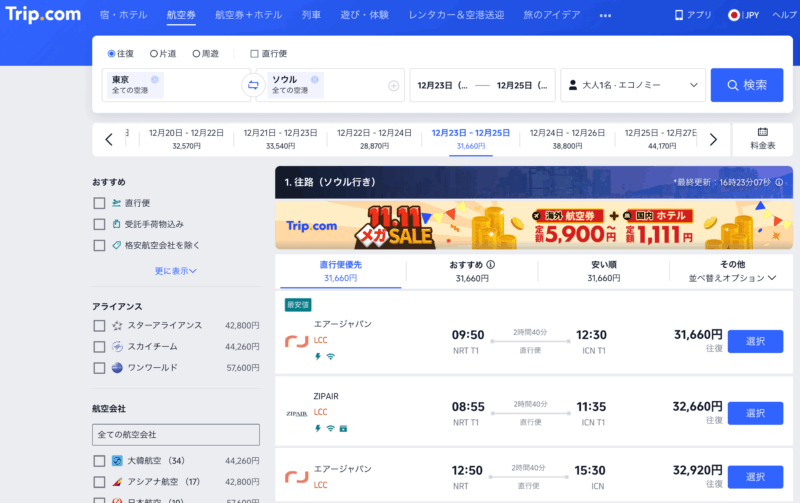The width and height of the screenshot is (800, 503).
Task: Check the スターアライアンス filter
Action: pos(99,325)
